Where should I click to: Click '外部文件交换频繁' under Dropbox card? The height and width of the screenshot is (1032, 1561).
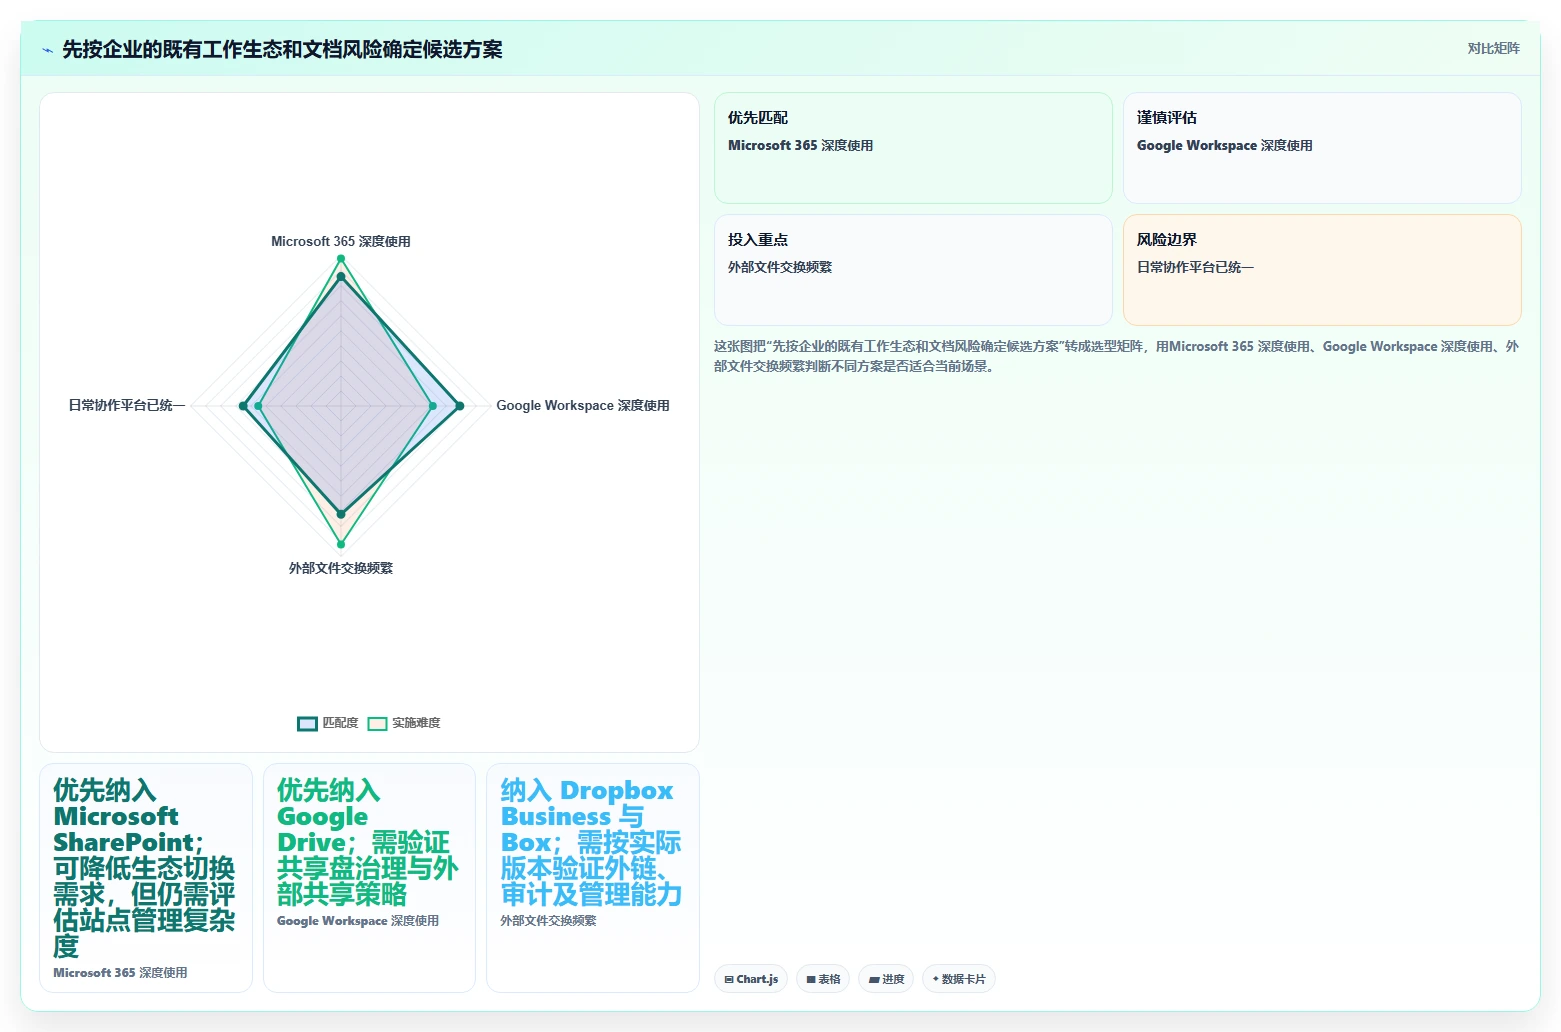tap(548, 921)
